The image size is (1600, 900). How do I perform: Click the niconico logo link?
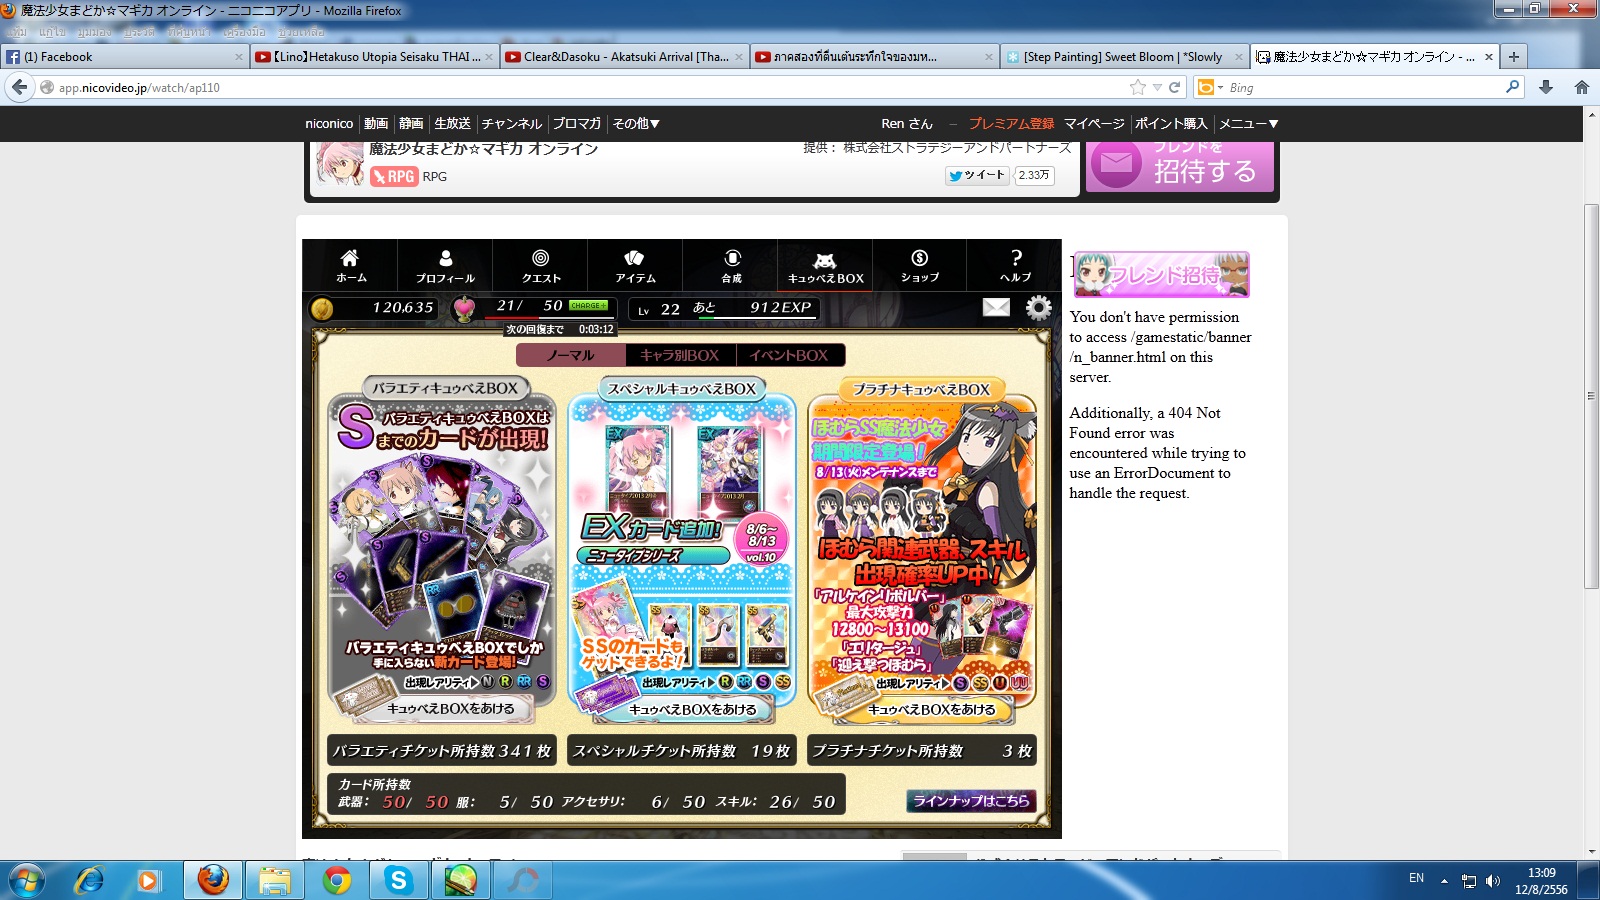pos(329,124)
